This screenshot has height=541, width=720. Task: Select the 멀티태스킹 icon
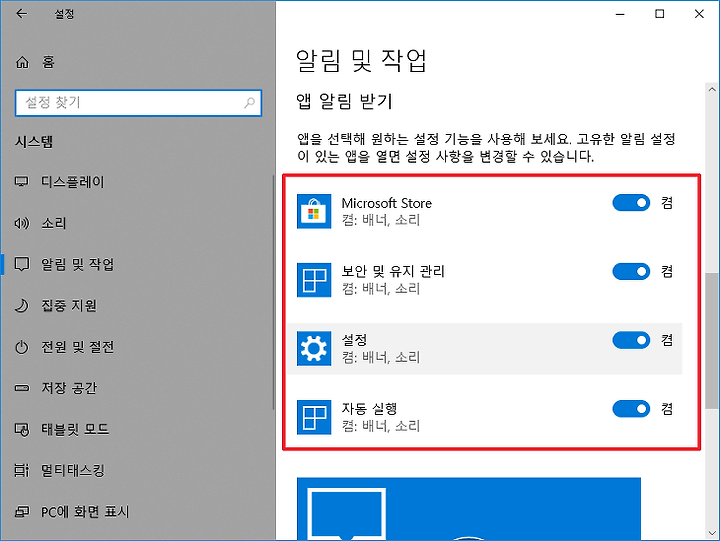(22, 470)
